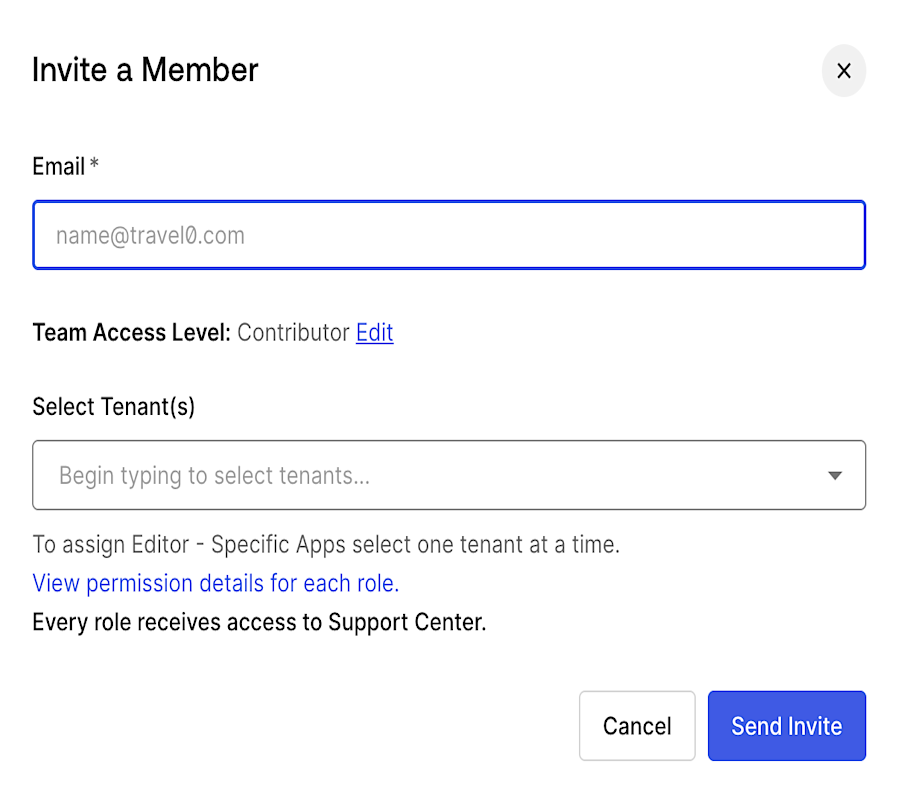Click the Begin typing to select tenants placeholder
Image resolution: width=900 pixels, height=800 pixels.
point(214,476)
